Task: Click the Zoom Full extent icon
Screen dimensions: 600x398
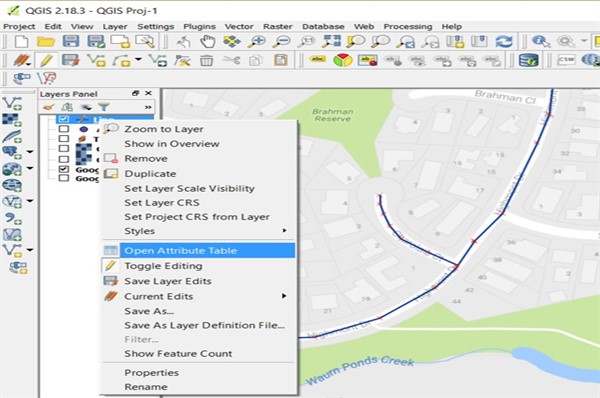Action: pos(331,41)
